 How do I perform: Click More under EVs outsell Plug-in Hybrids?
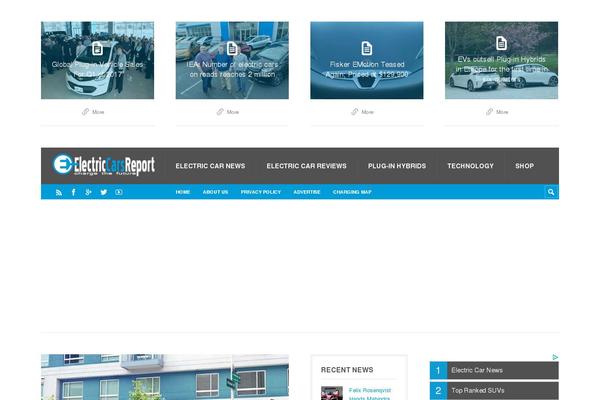click(497, 112)
